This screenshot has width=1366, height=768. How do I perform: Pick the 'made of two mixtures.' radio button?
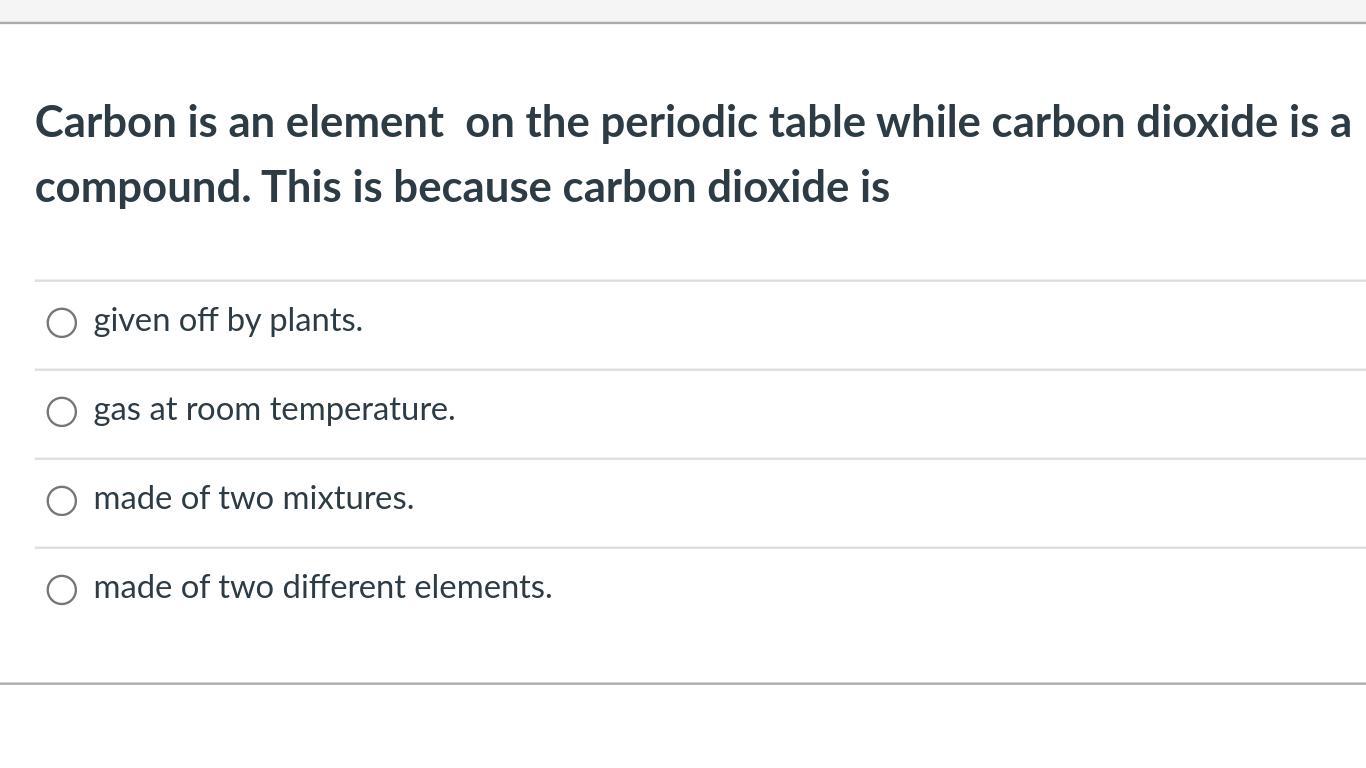62,500
